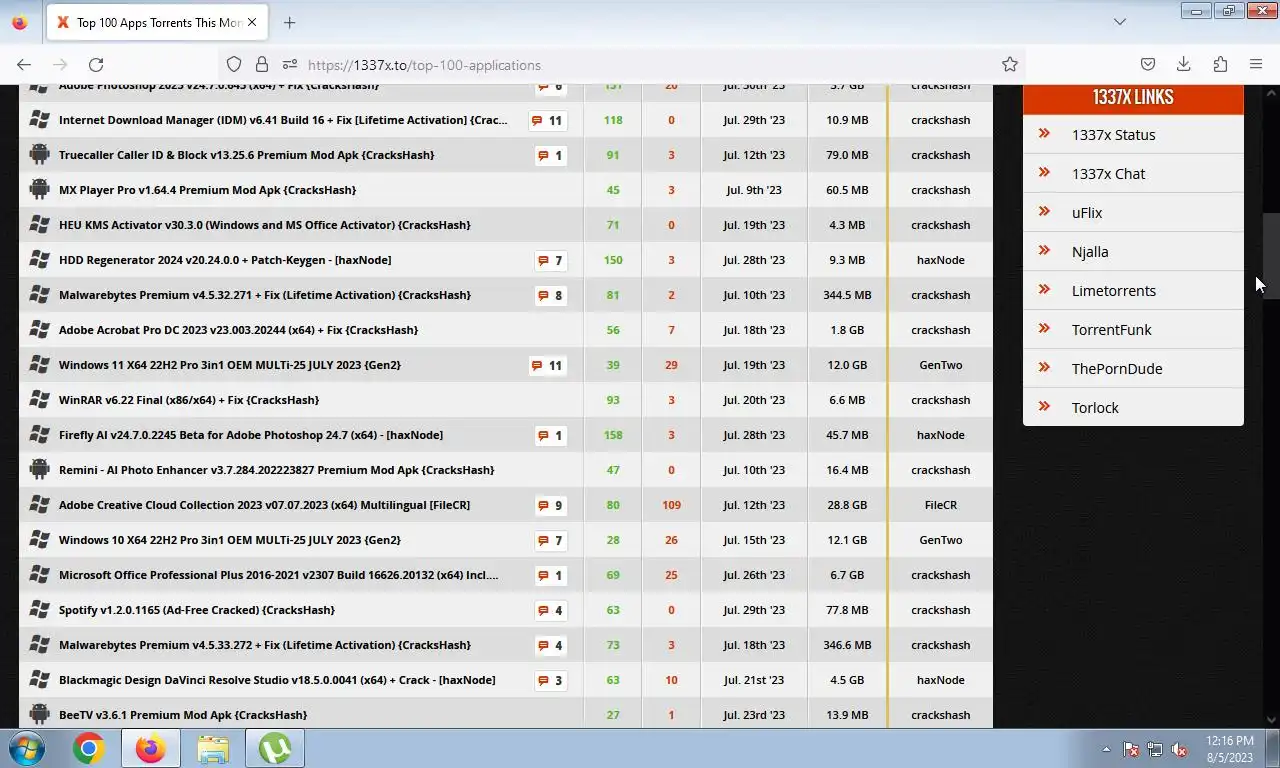
Task: Select the Jul. 9th '23 date cell
Action: click(x=755, y=190)
